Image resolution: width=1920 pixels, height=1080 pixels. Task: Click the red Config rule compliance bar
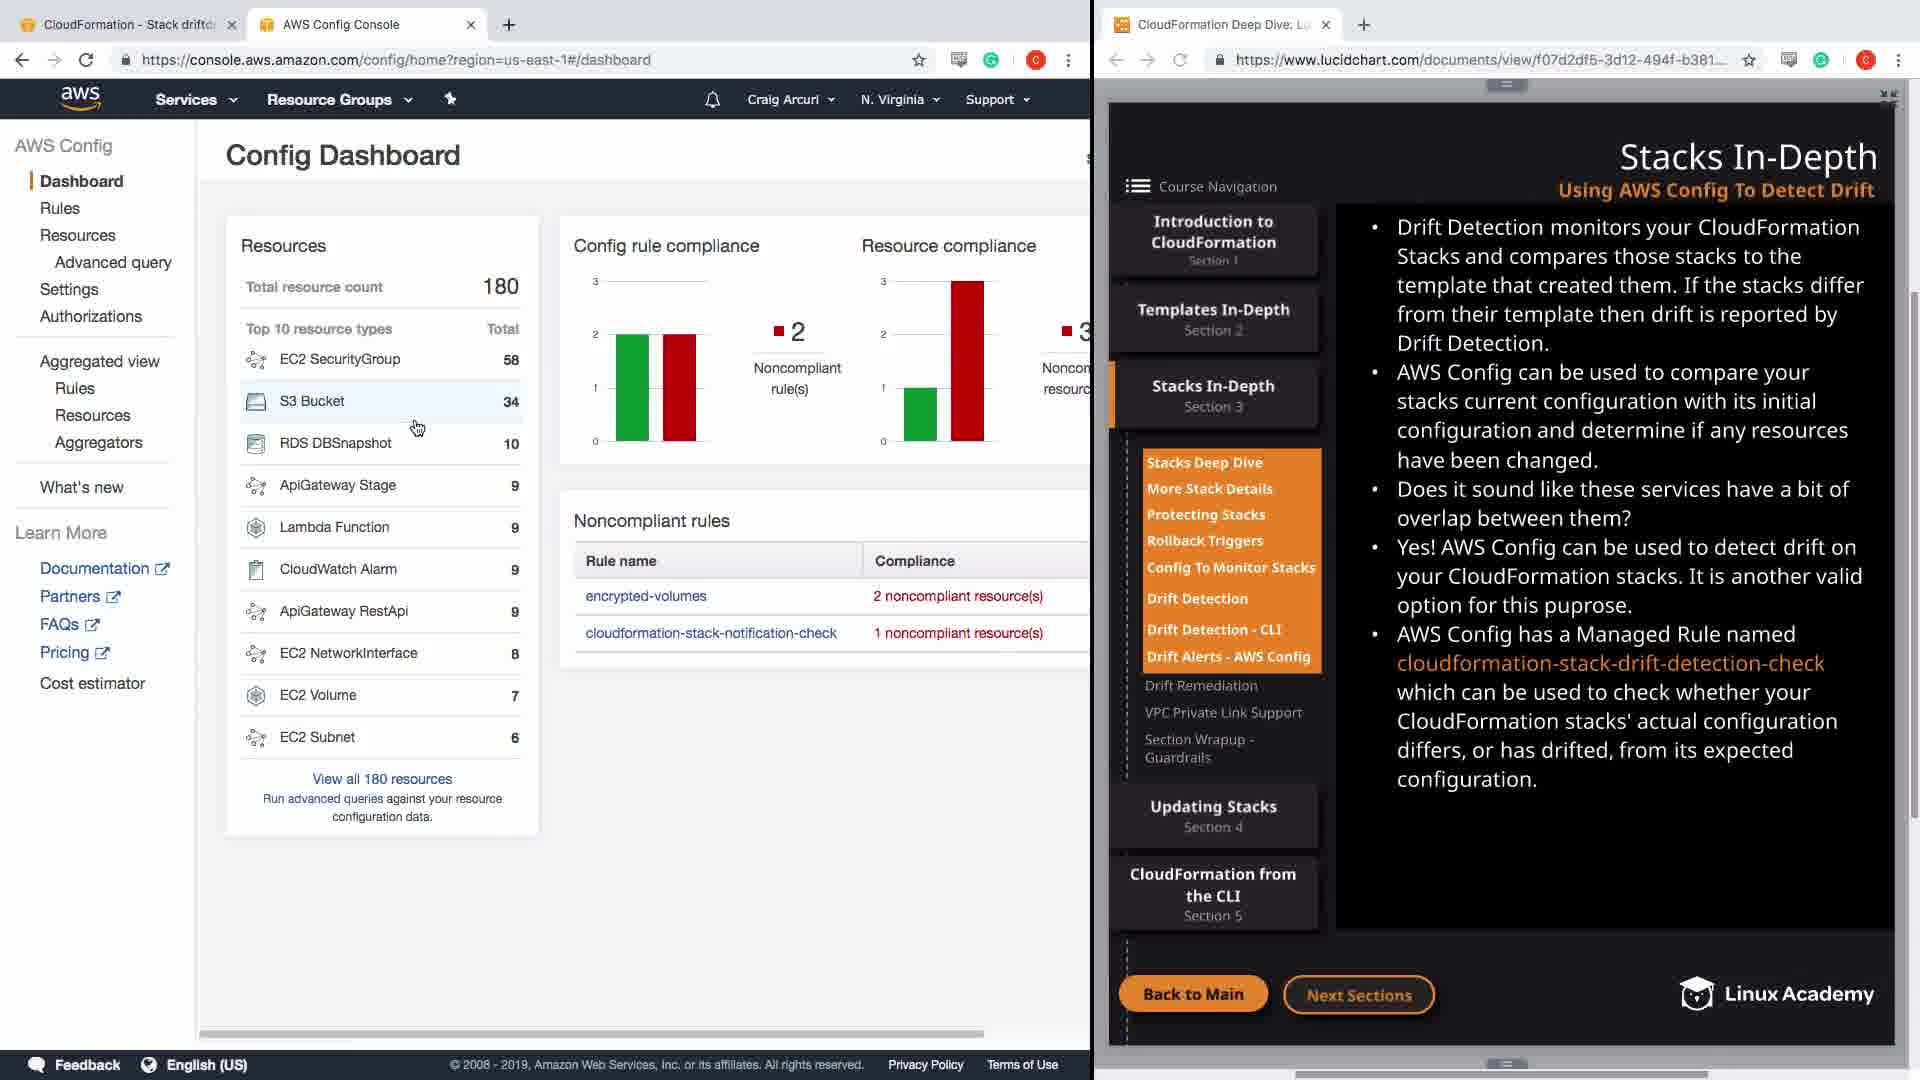[x=679, y=387]
